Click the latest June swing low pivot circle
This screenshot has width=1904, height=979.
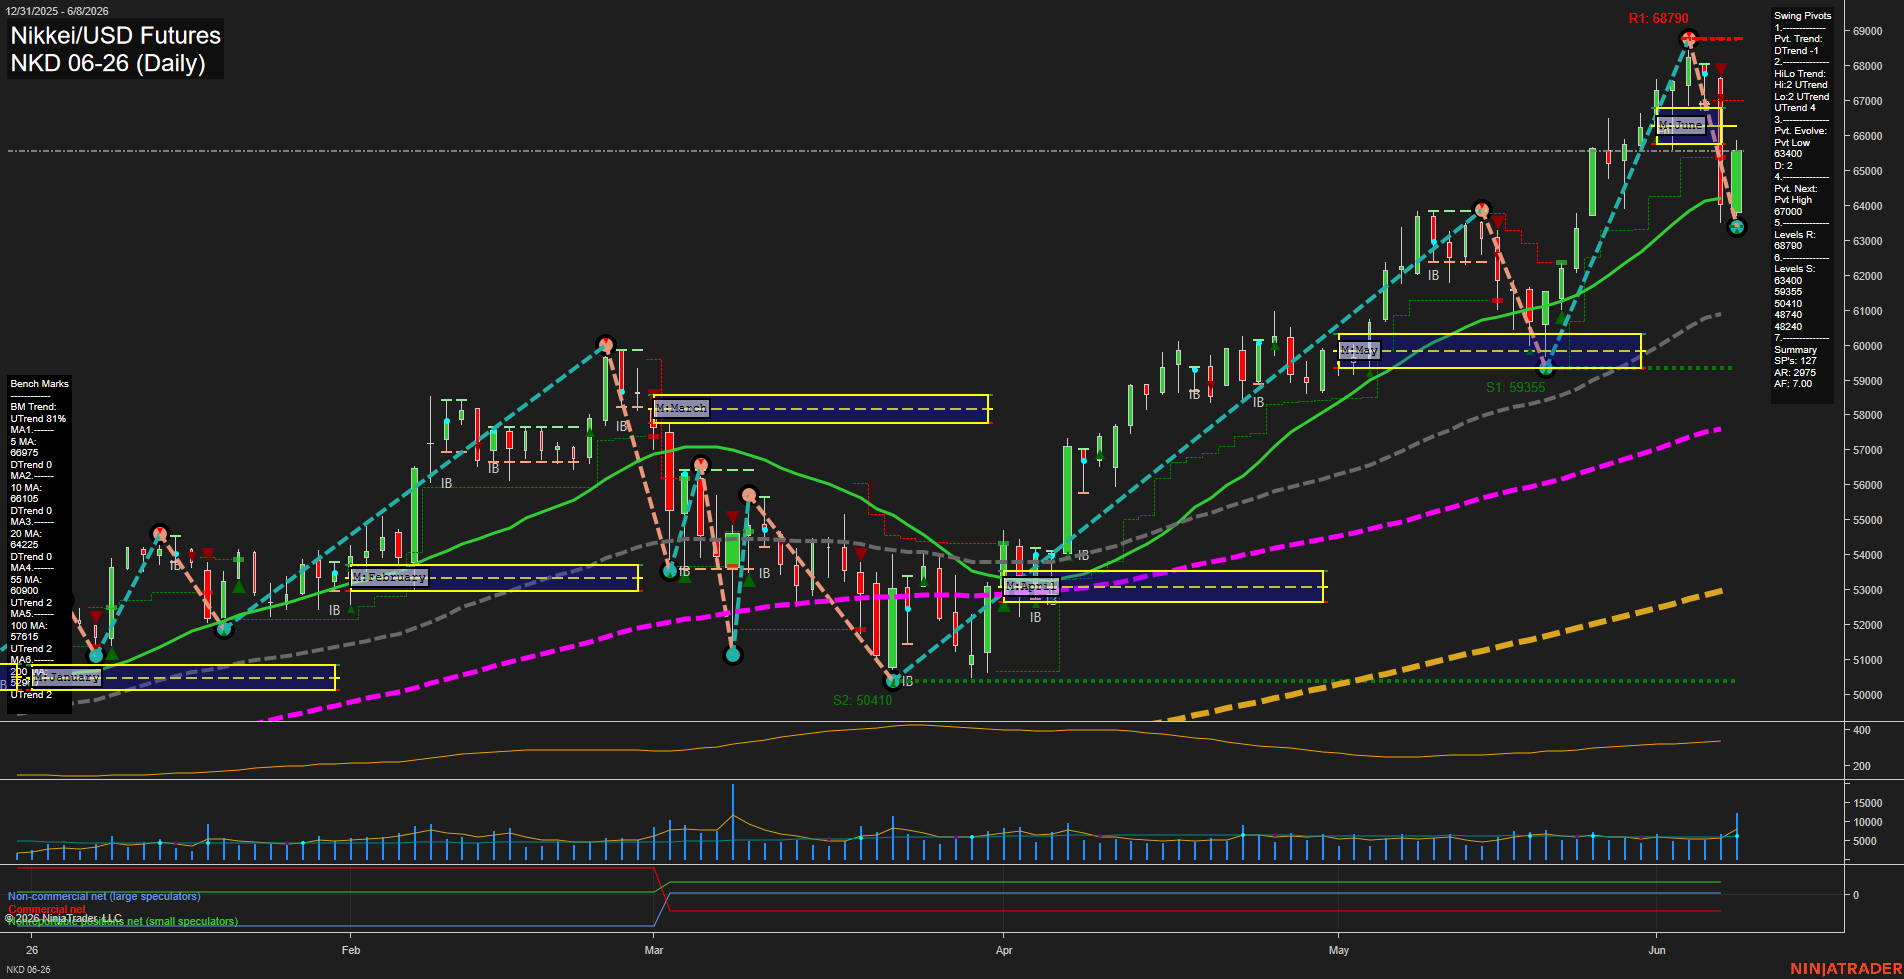(x=1737, y=227)
